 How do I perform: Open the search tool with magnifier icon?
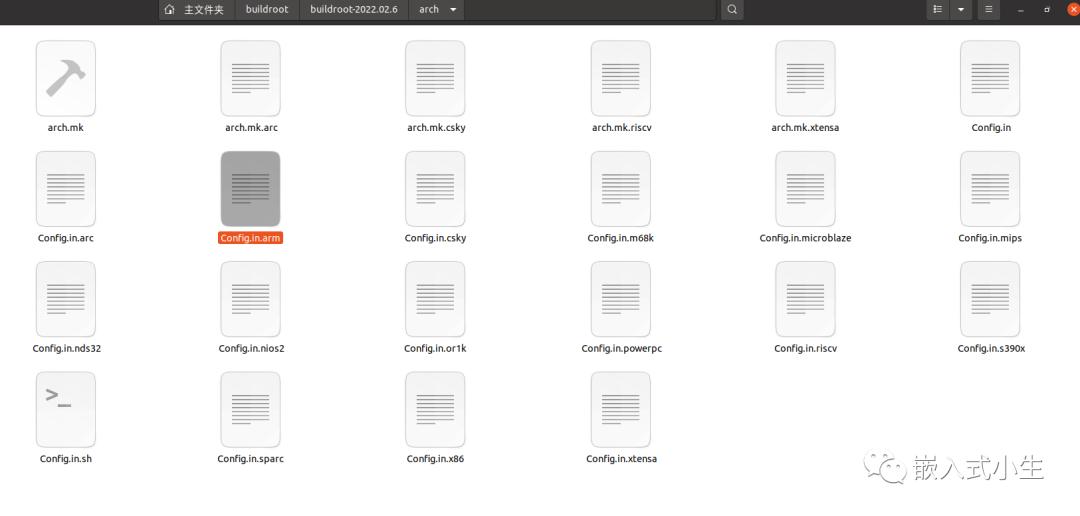pos(732,10)
